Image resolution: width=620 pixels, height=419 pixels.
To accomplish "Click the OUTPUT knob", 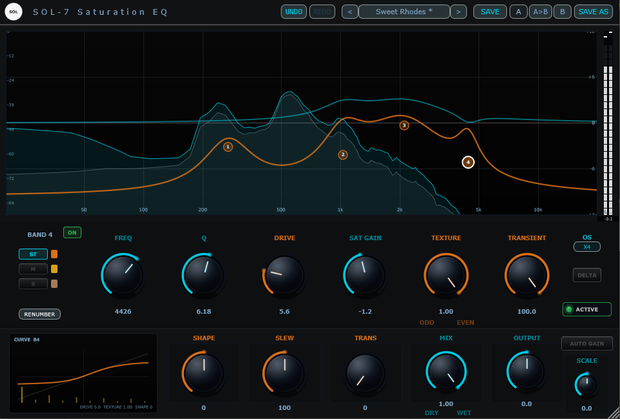I will click(527, 373).
